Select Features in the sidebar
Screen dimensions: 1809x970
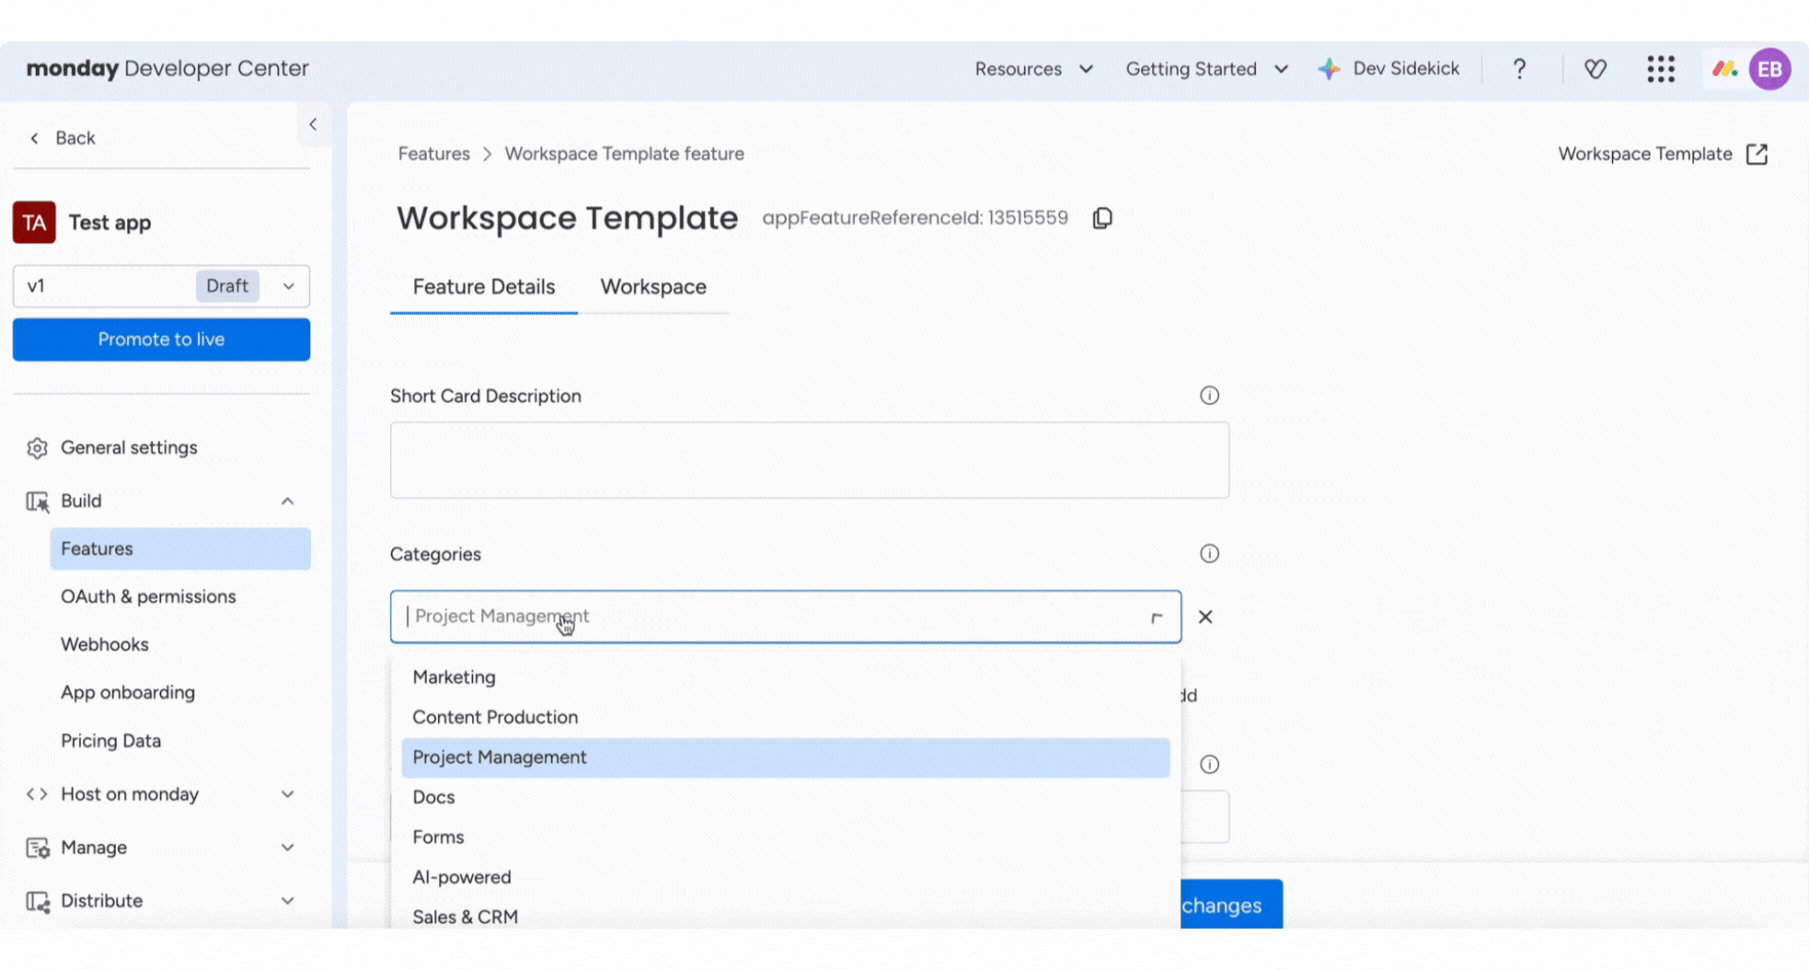180,549
